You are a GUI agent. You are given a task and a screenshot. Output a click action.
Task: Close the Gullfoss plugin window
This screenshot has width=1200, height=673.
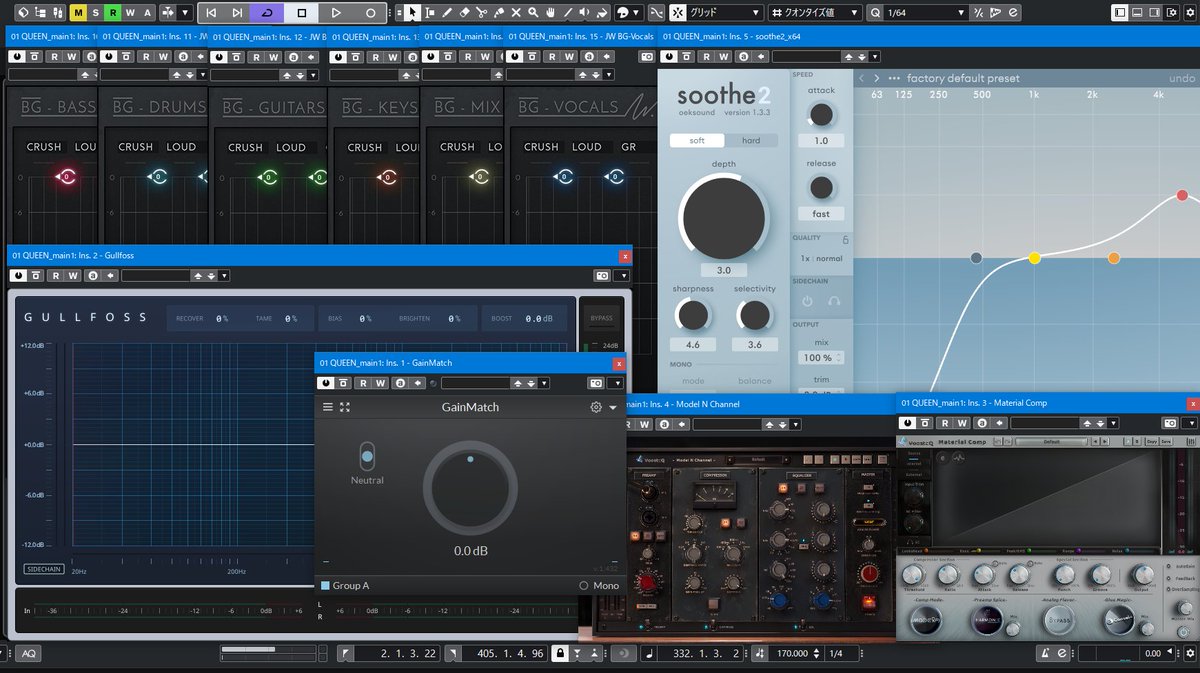tap(625, 256)
